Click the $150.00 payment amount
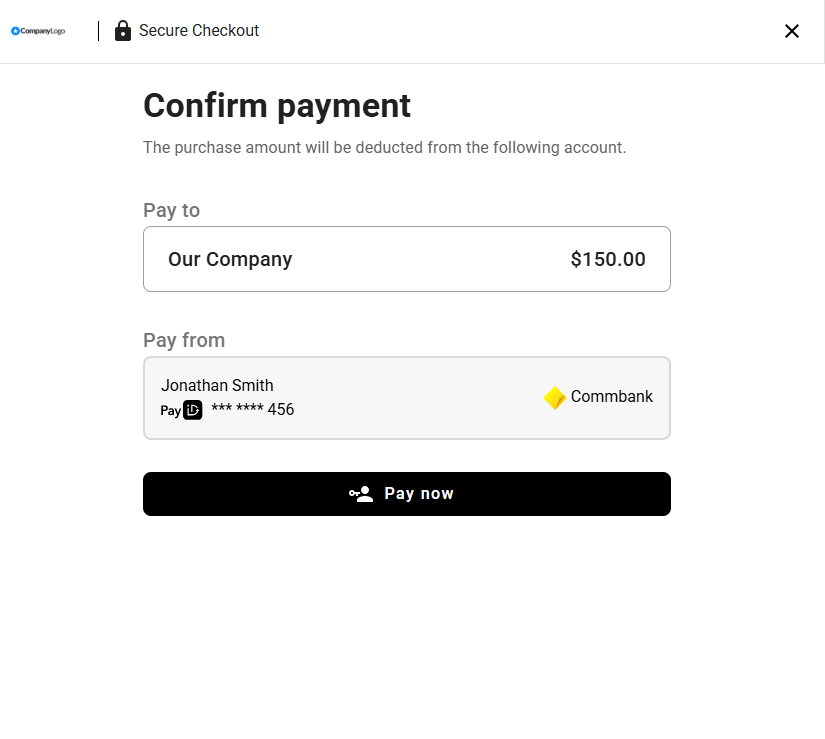 point(608,259)
